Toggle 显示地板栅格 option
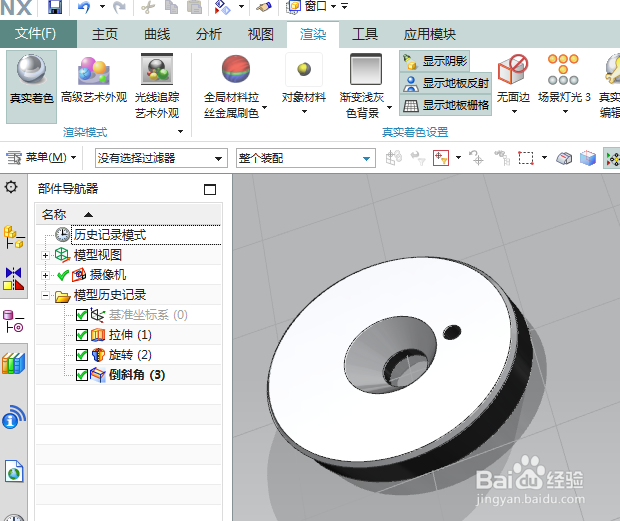This screenshot has height=521, width=620. pos(446,105)
